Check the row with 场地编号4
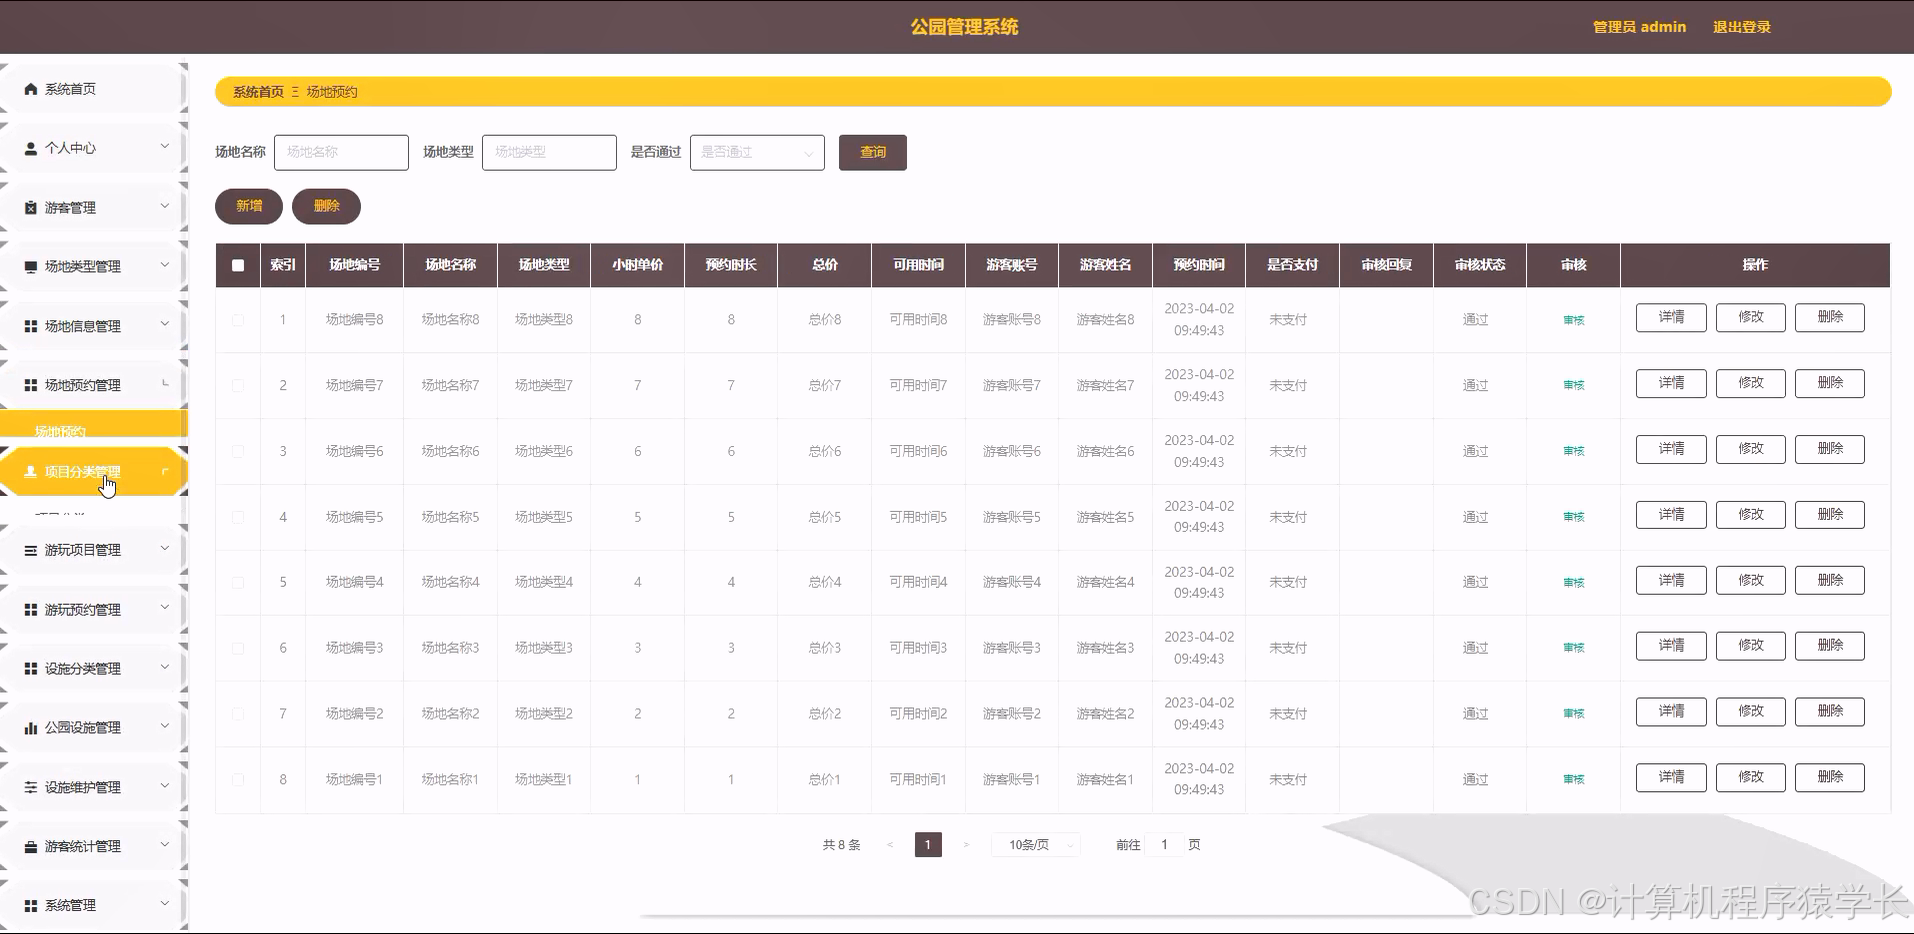This screenshot has width=1914, height=934. coord(238,582)
